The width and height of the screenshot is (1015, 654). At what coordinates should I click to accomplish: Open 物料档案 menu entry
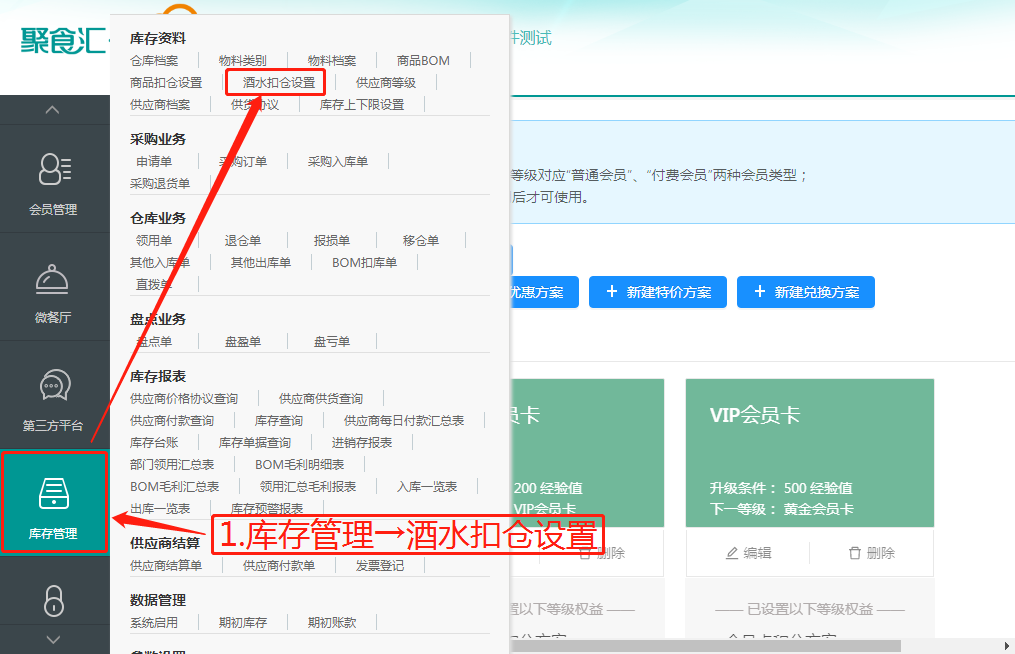point(331,61)
